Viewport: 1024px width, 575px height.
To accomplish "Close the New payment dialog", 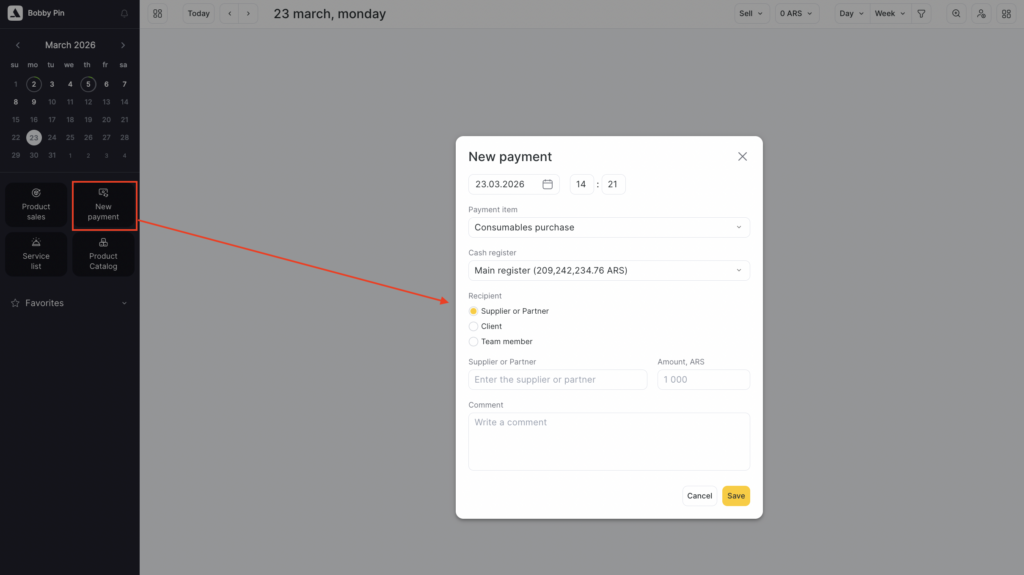I will 742,157.
